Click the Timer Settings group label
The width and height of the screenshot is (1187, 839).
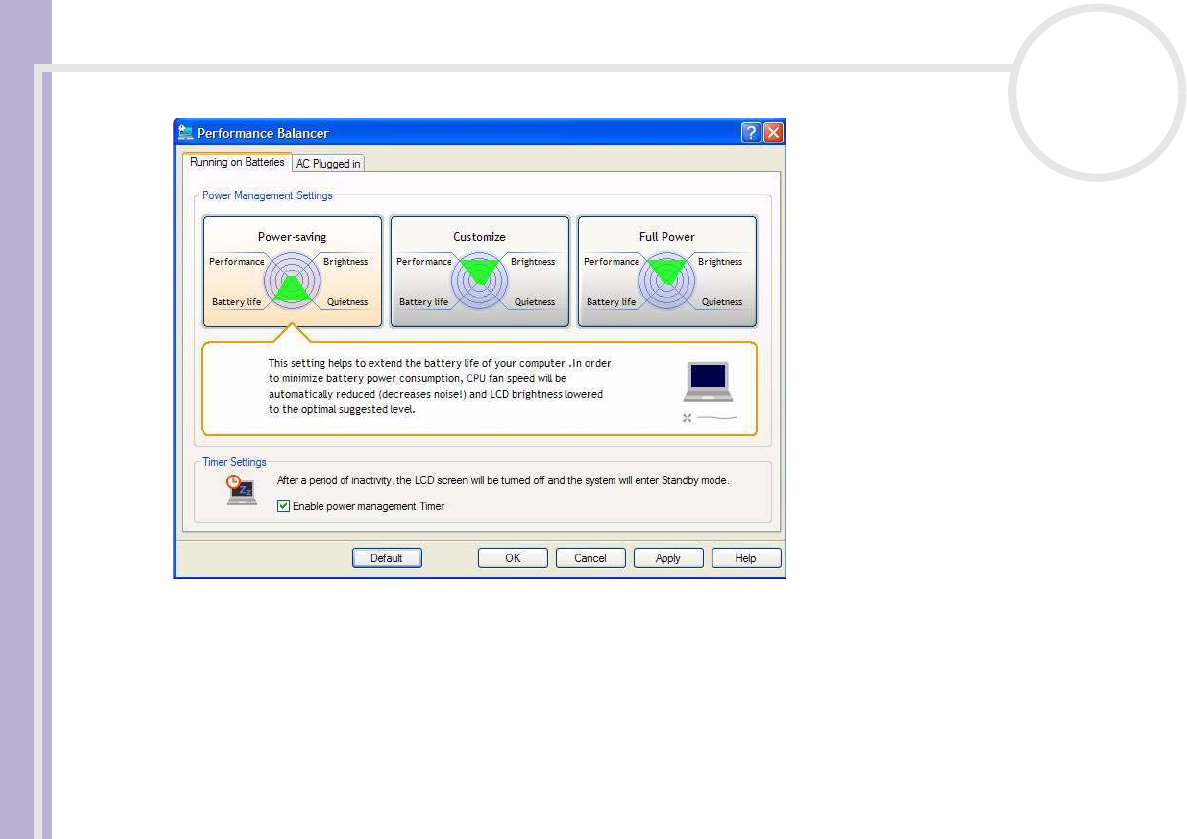pyautogui.click(x=235, y=462)
